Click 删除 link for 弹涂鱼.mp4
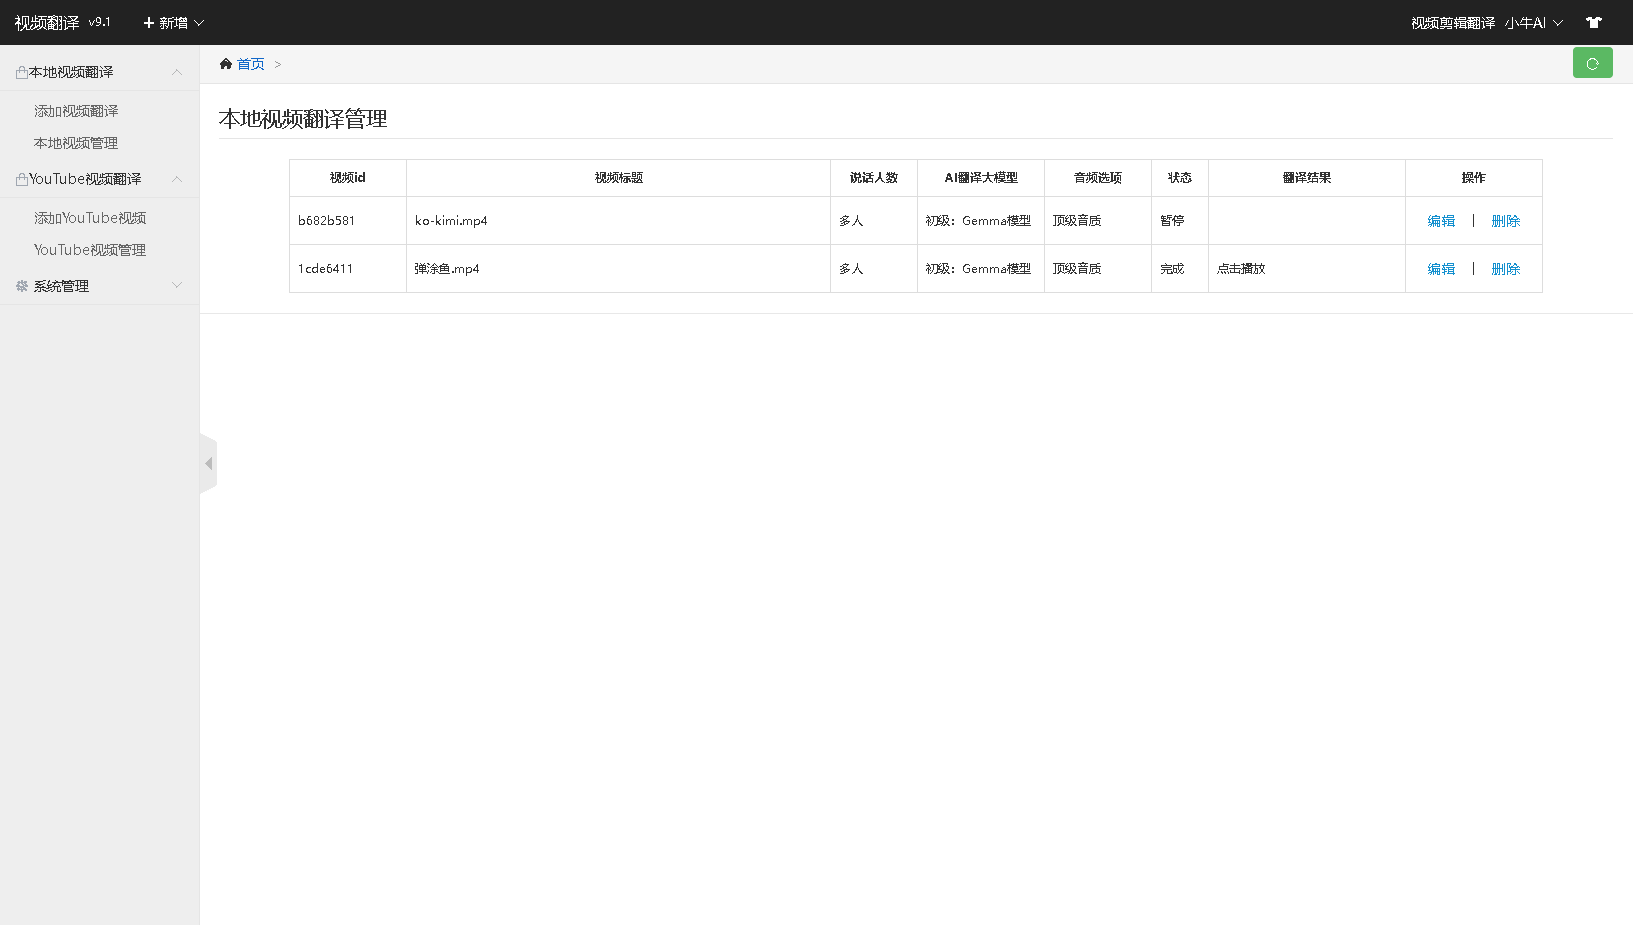This screenshot has width=1633, height=925. [1505, 269]
